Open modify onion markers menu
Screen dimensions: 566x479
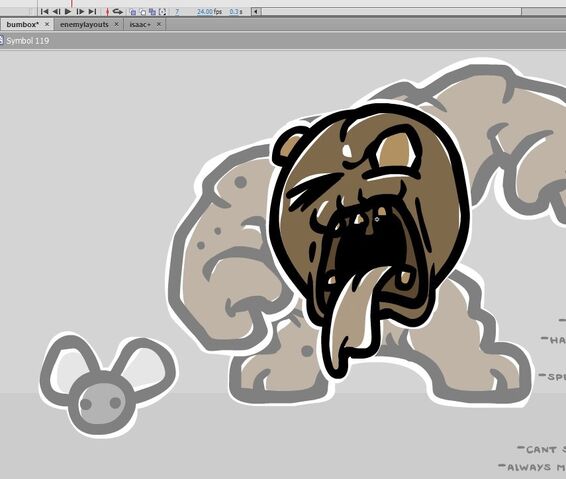coord(162,12)
